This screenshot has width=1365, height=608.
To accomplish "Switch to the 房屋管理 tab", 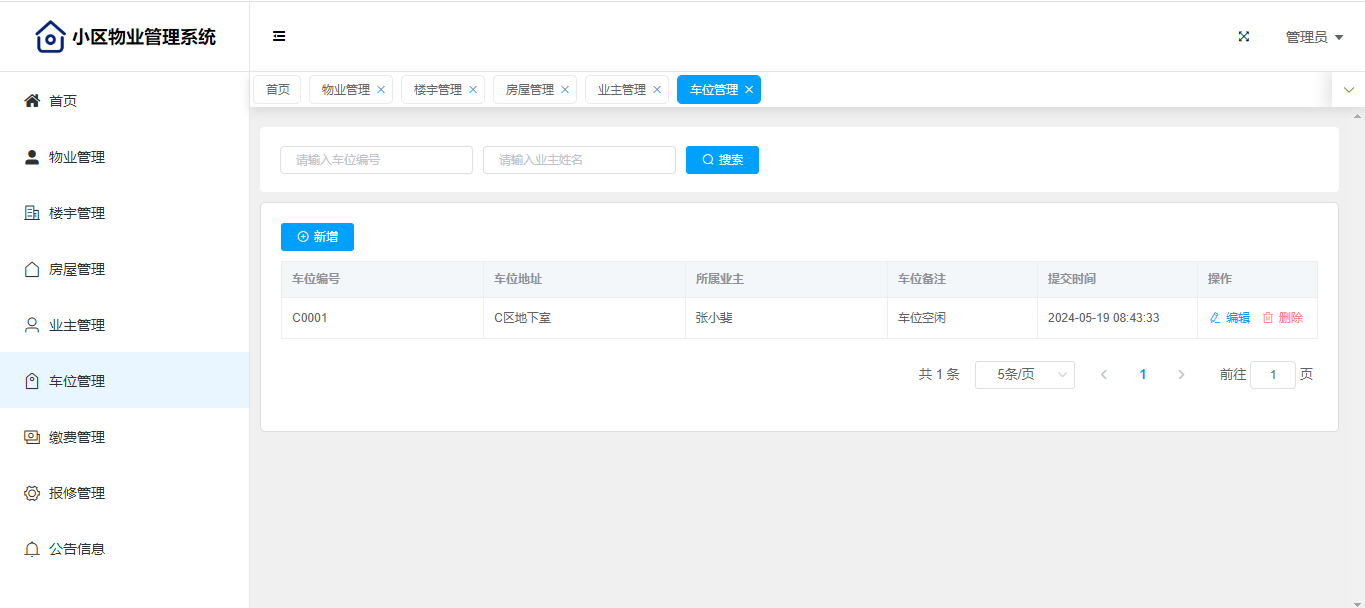I will pyautogui.click(x=529, y=90).
